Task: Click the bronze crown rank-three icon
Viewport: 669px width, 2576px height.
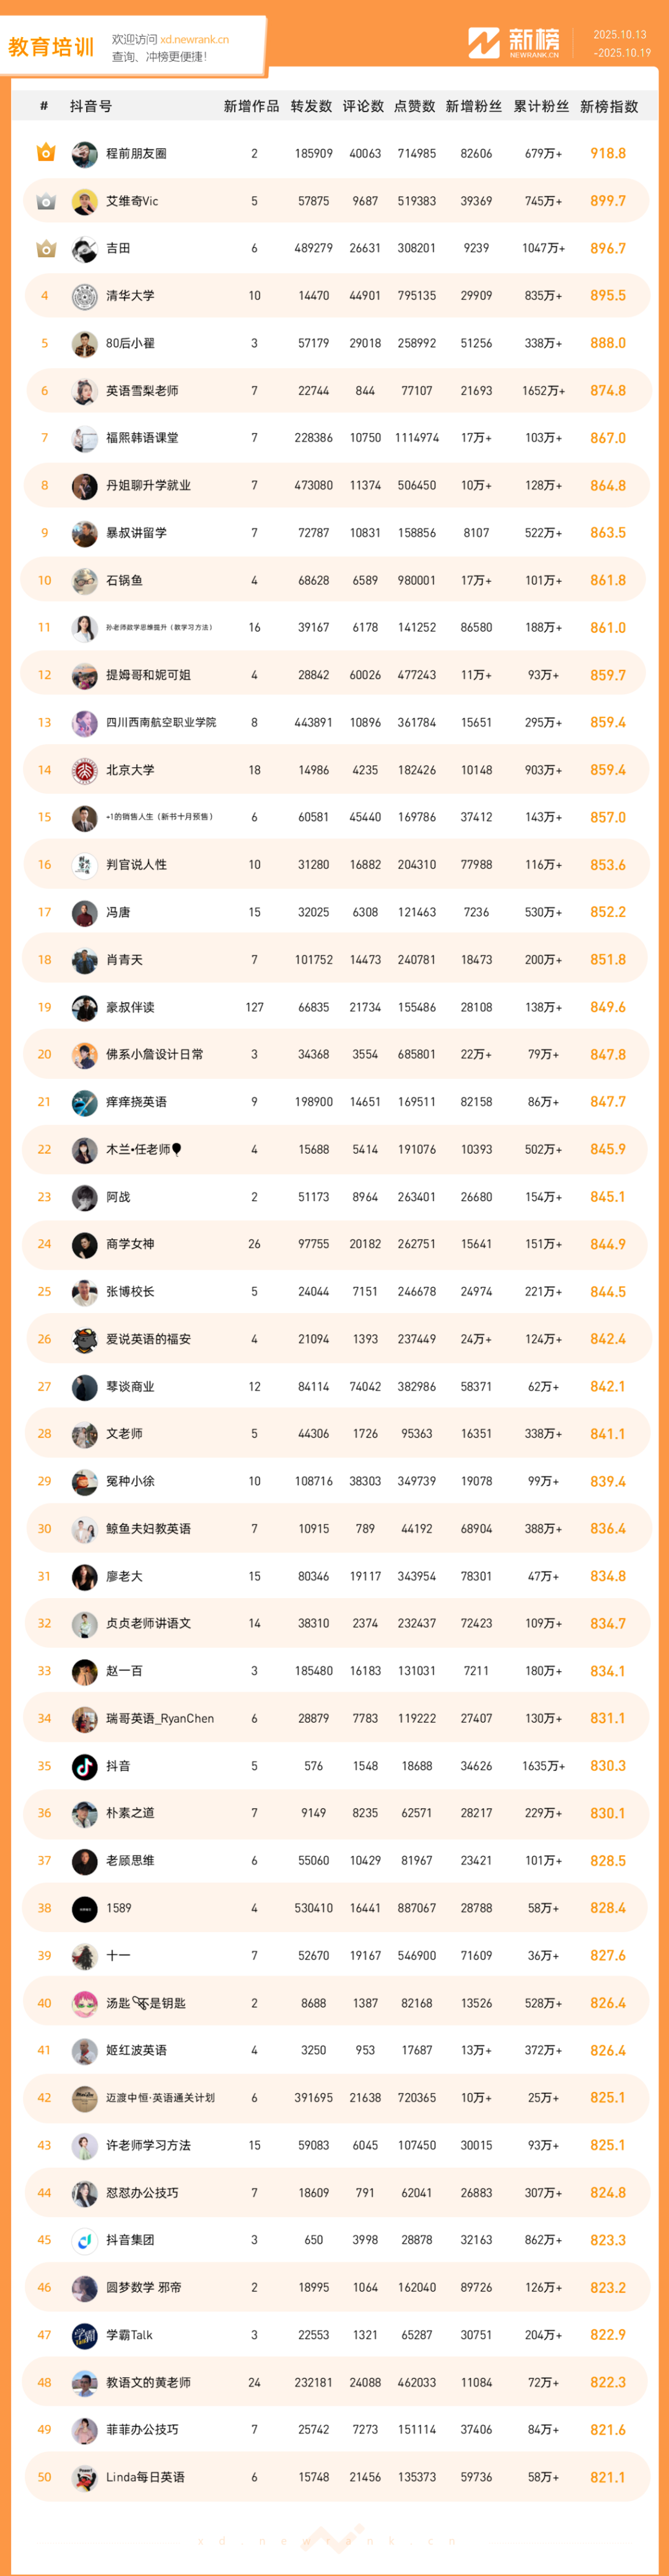Action: (x=45, y=248)
